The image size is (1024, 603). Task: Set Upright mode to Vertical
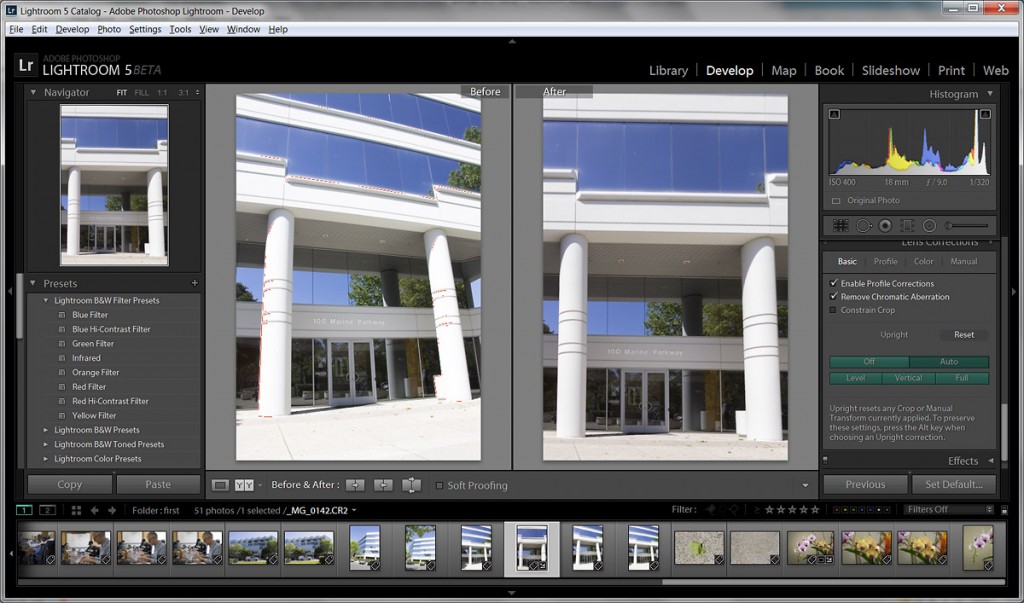click(908, 378)
